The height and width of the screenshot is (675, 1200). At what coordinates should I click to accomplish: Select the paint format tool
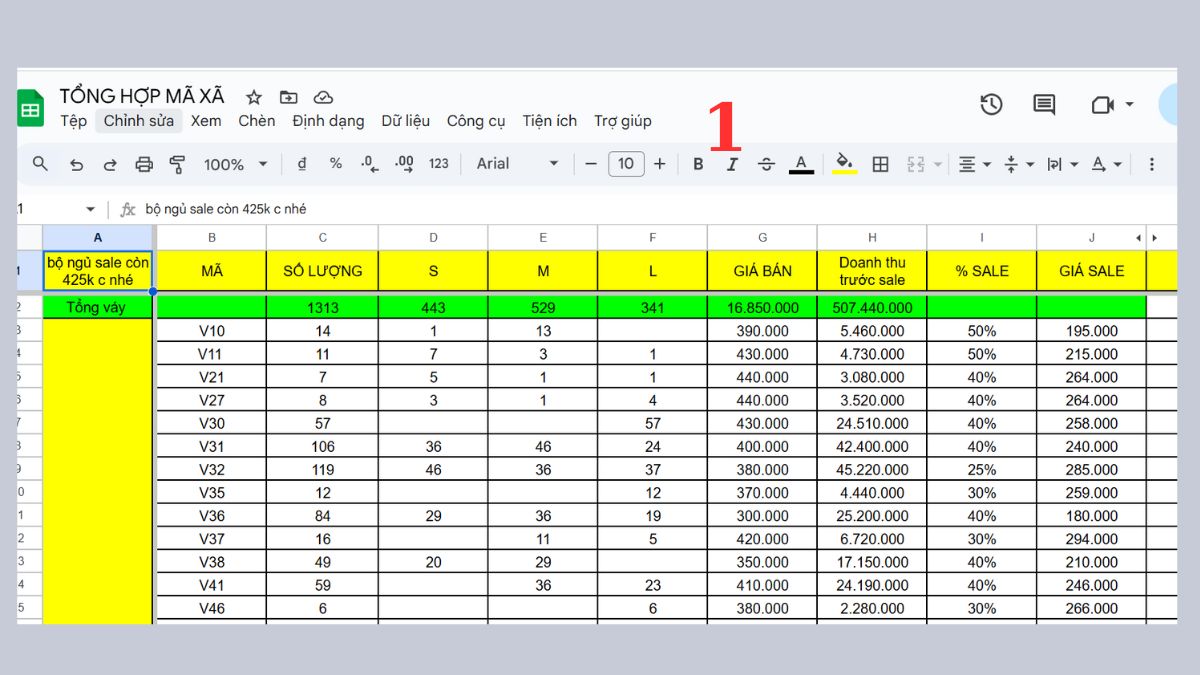coord(178,164)
